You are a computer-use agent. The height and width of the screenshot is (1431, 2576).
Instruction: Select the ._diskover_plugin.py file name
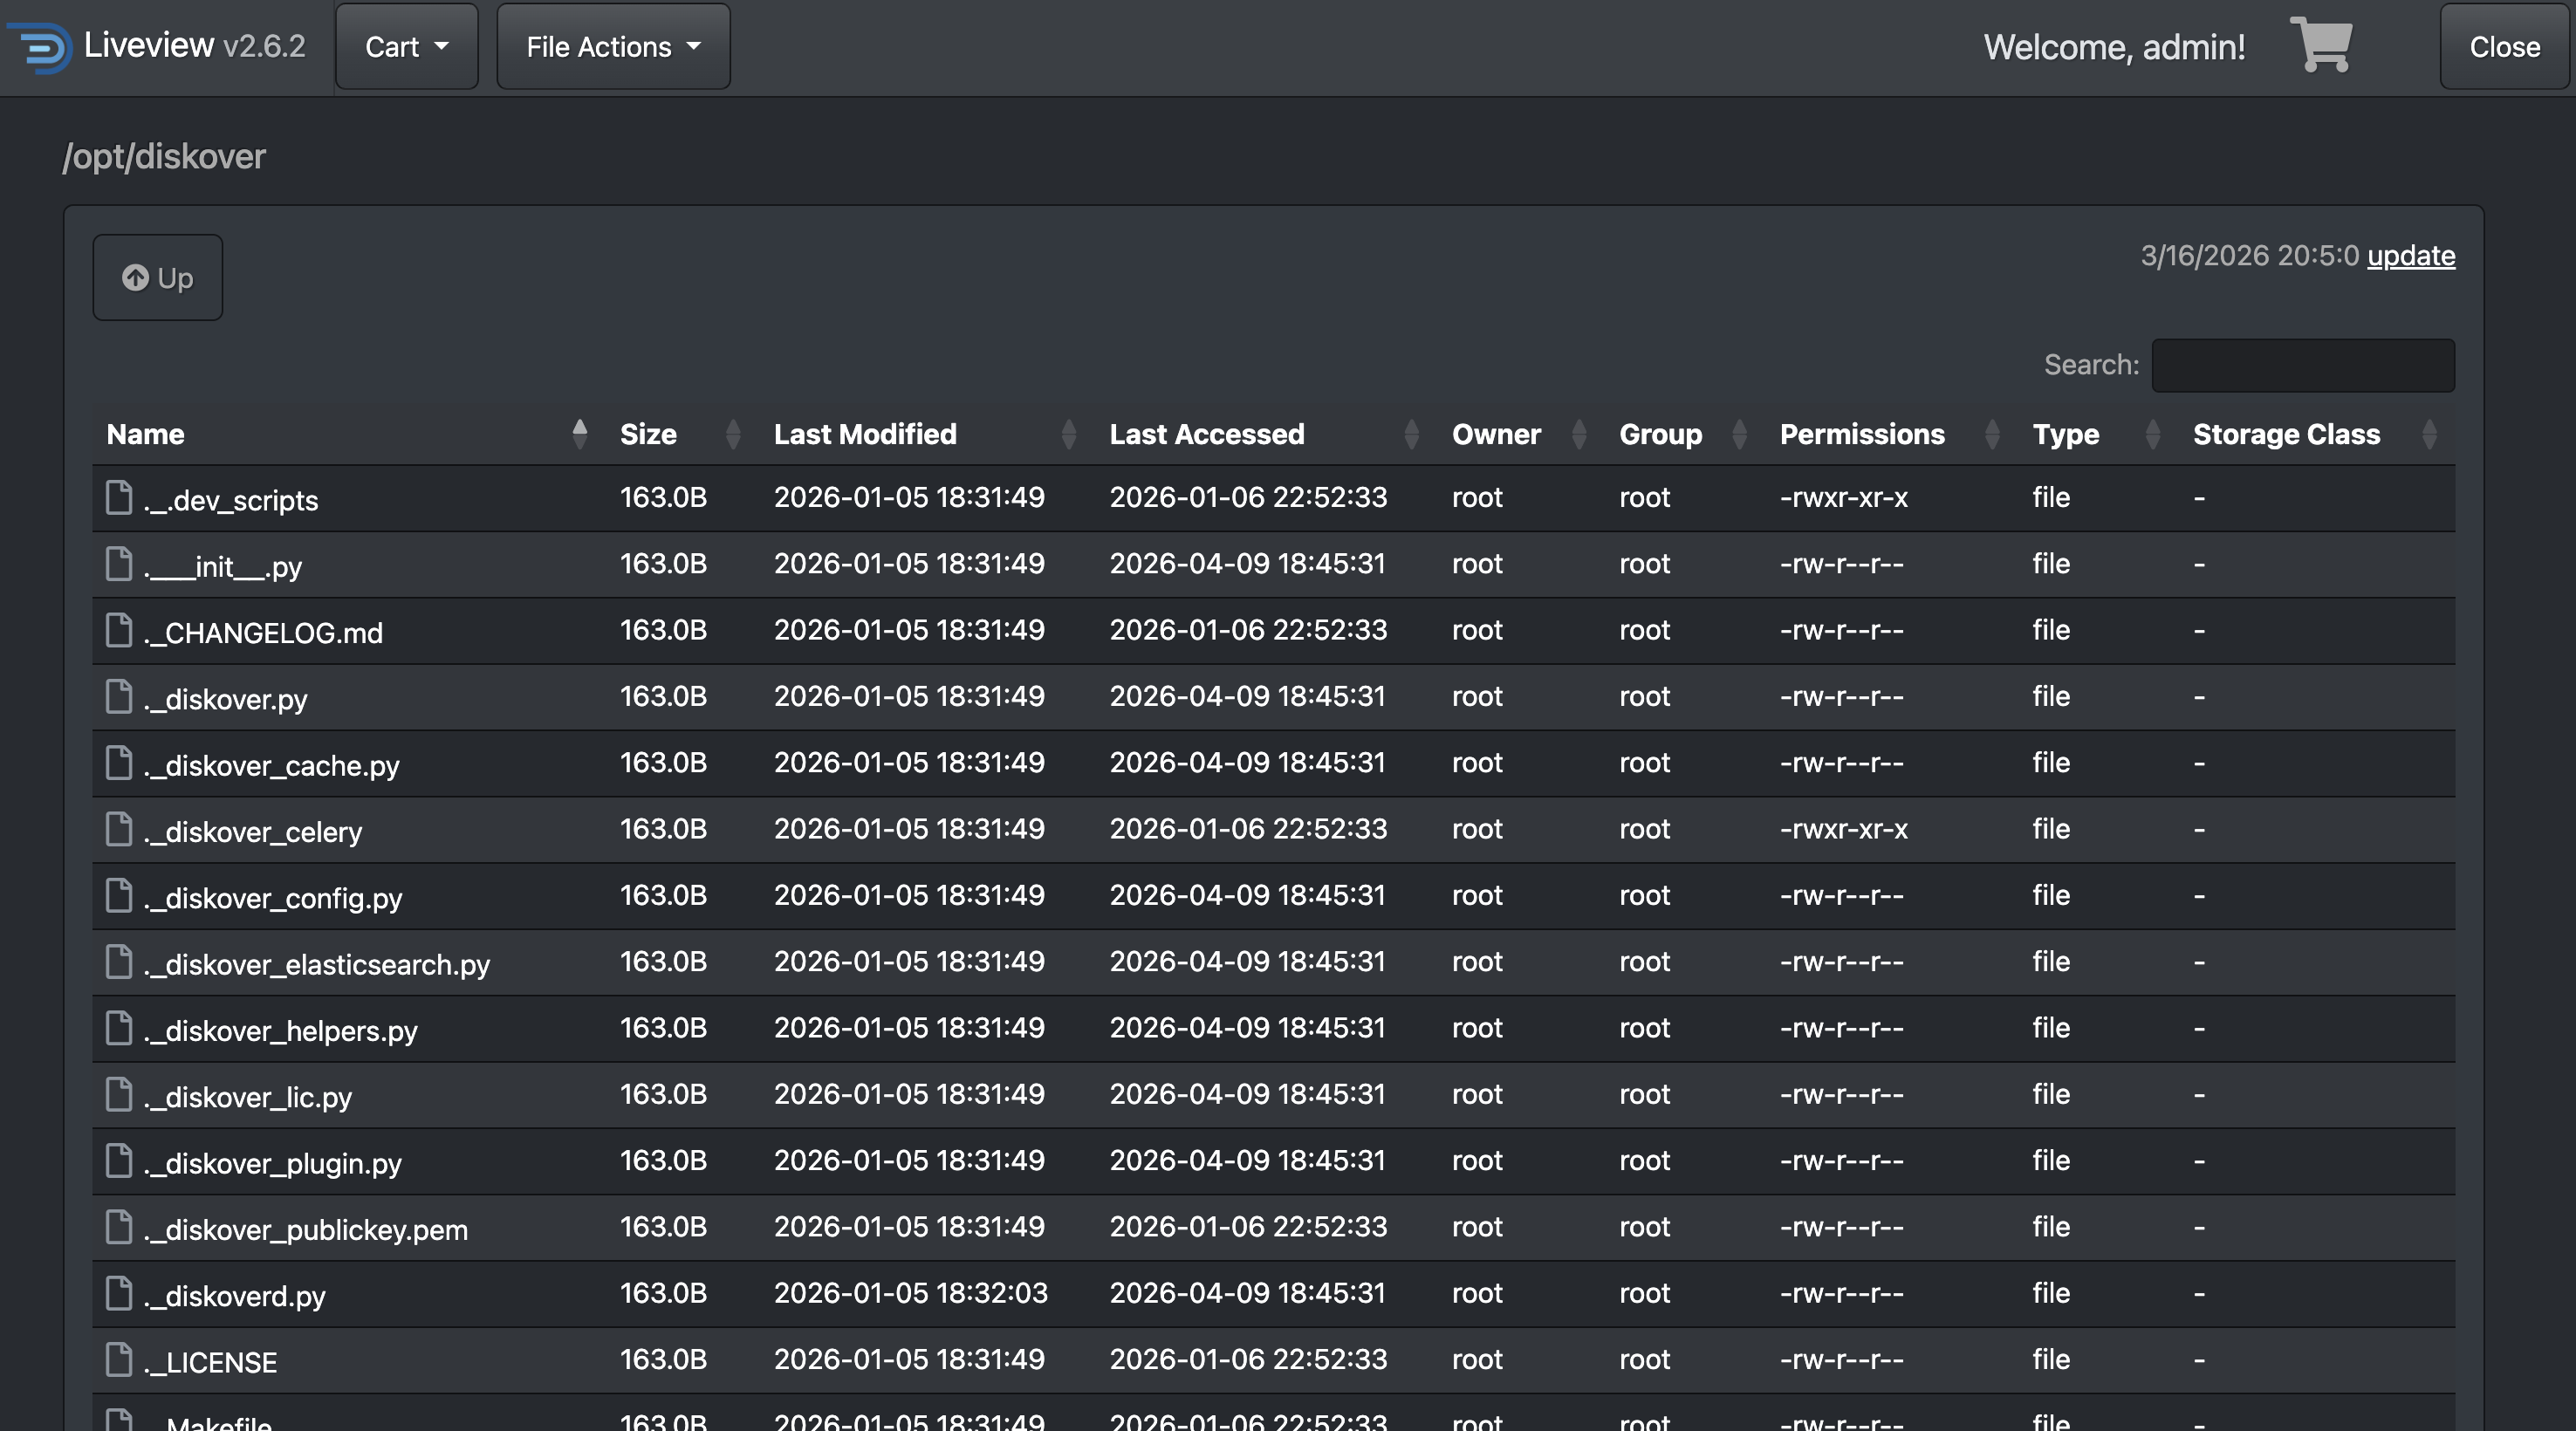(x=272, y=1163)
